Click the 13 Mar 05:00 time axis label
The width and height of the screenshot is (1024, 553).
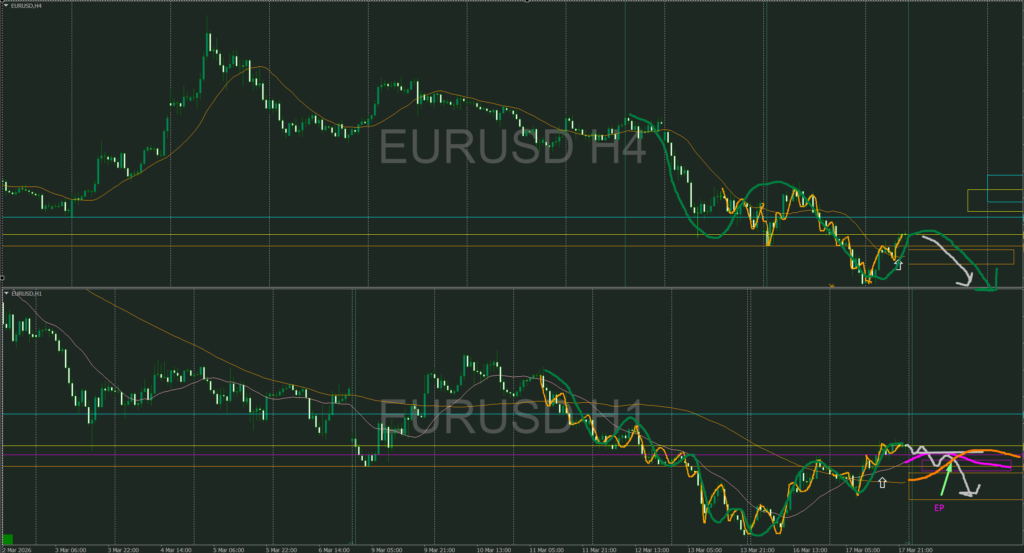tap(705, 550)
